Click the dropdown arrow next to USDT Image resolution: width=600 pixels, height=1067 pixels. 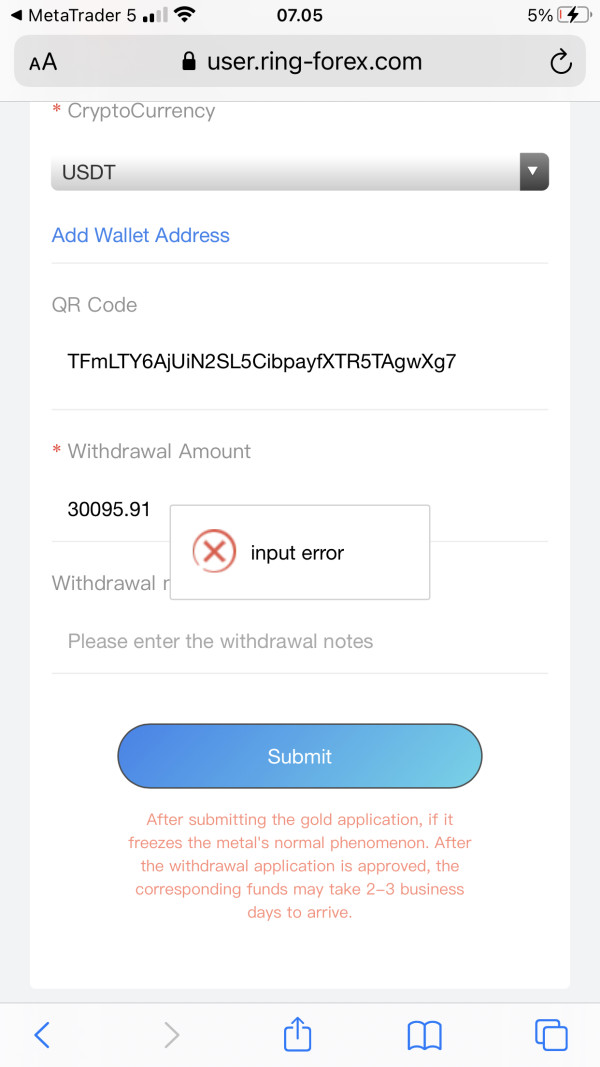coord(534,171)
